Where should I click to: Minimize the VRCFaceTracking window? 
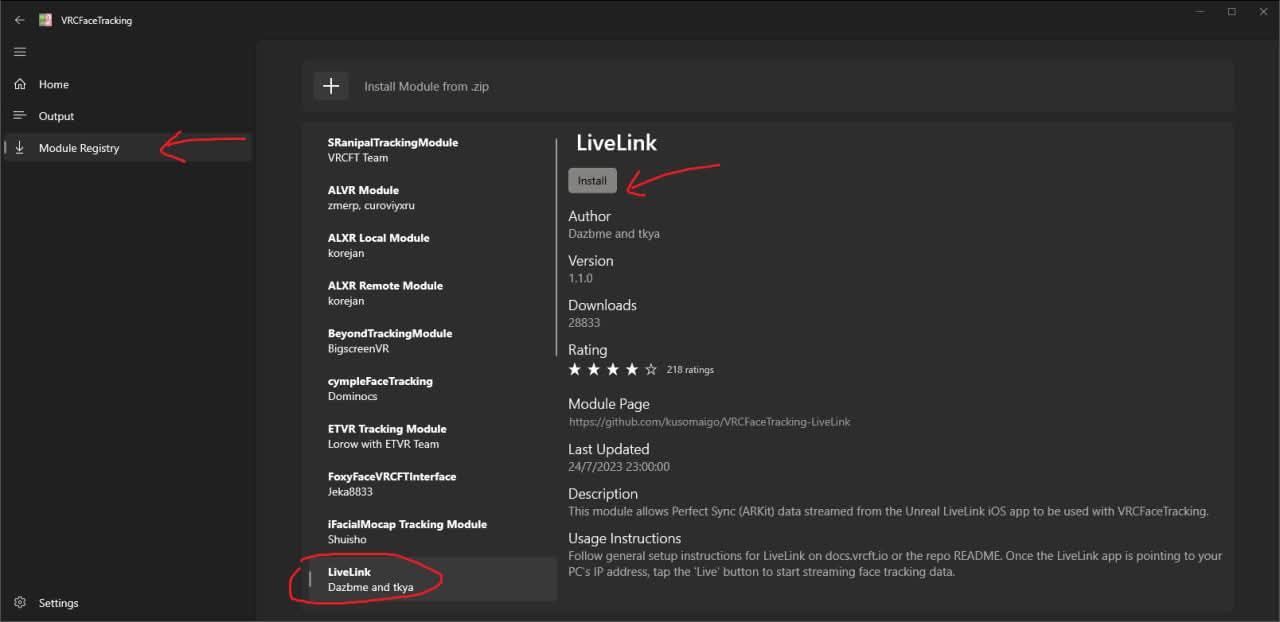1200,12
